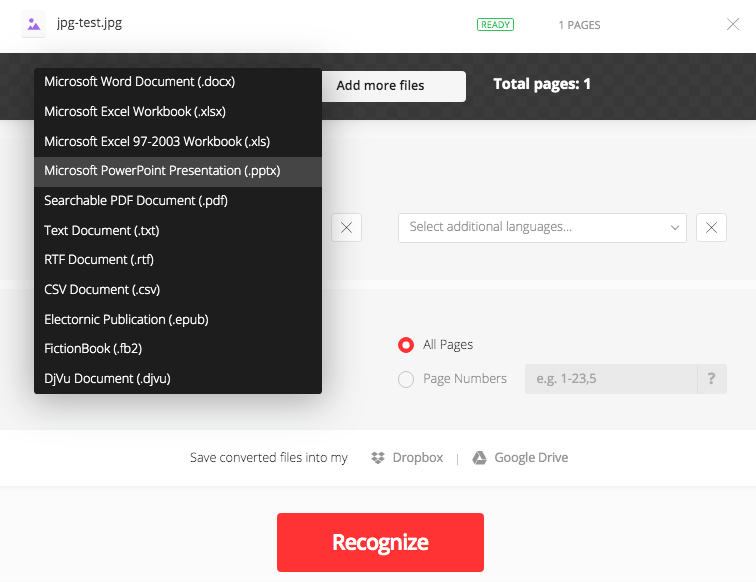Image resolution: width=756 pixels, height=582 pixels.
Task: Click the Dropbox icon
Action: coord(378,458)
